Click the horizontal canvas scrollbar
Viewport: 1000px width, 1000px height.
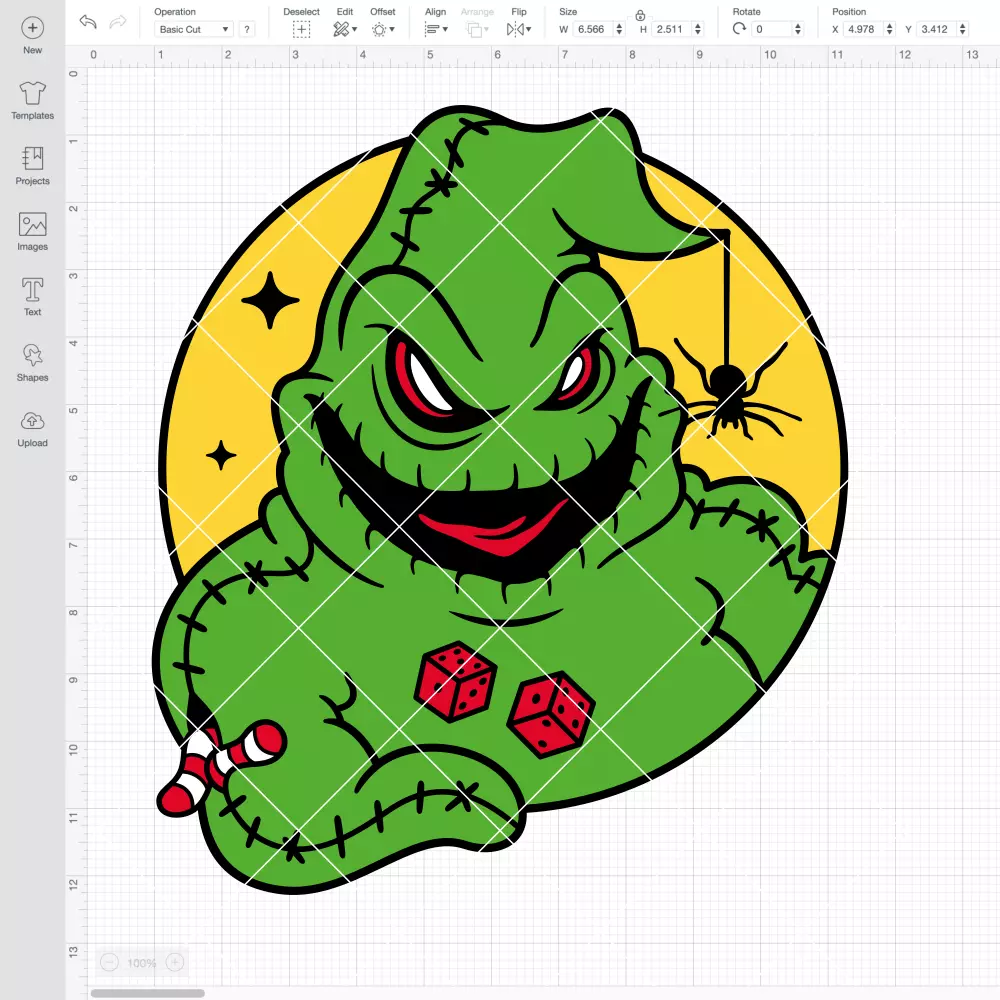pyautogui.click(x=147, y=993)
